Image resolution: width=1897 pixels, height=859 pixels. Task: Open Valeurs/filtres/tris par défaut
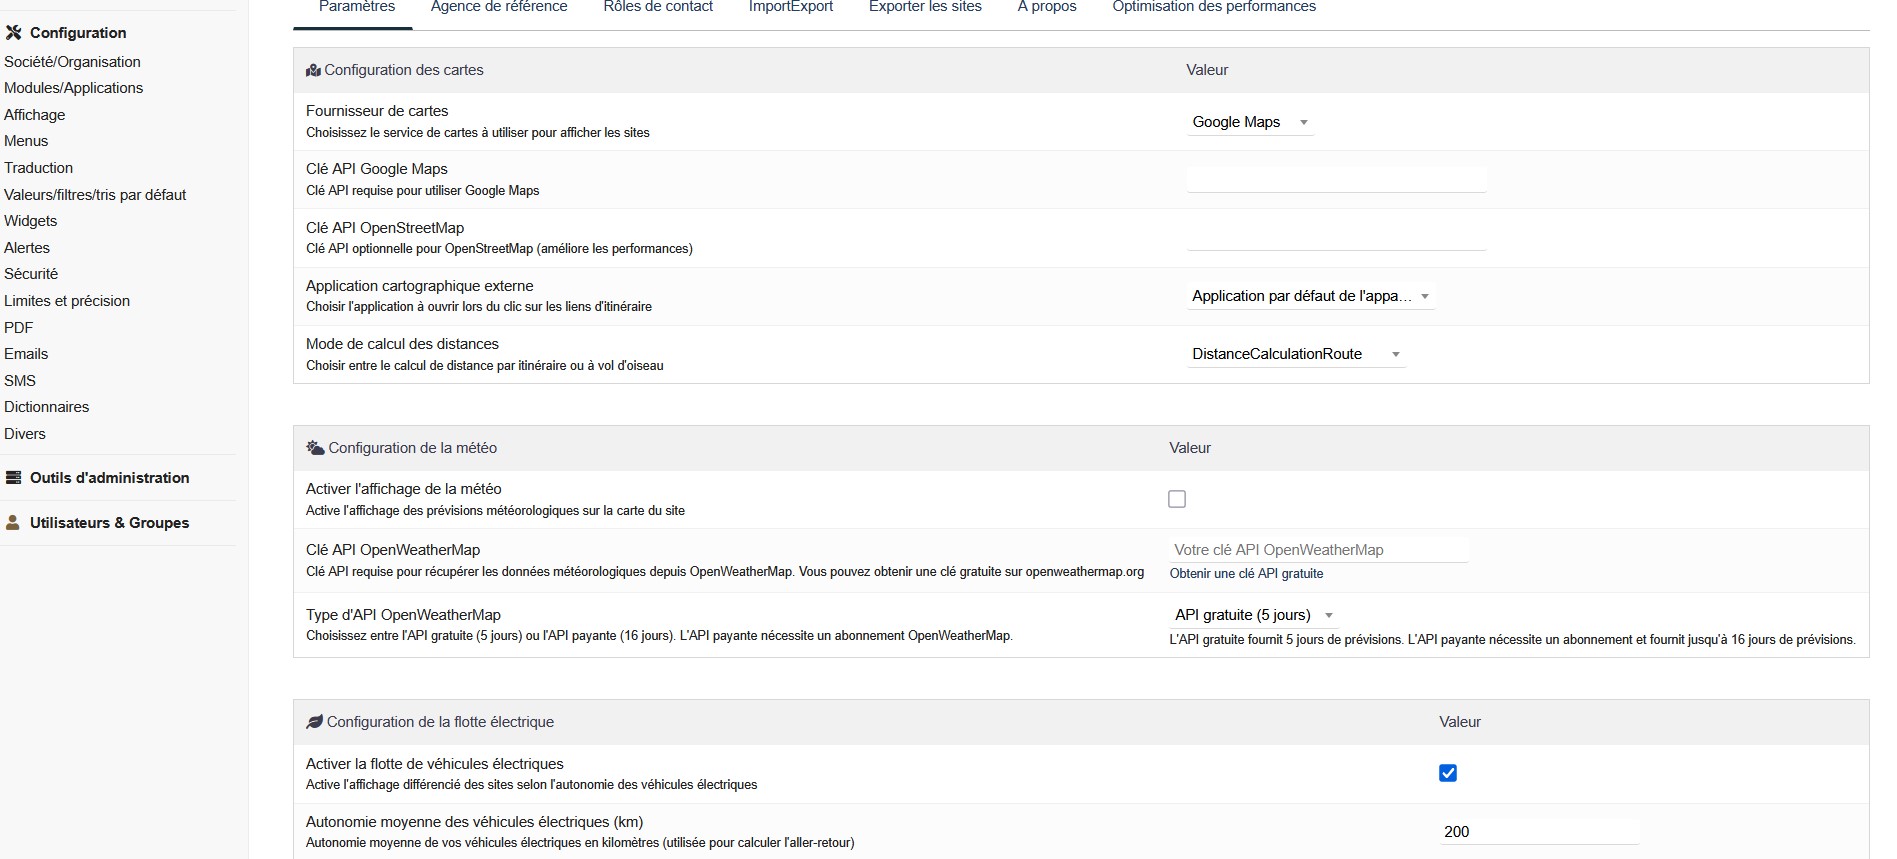95,195
